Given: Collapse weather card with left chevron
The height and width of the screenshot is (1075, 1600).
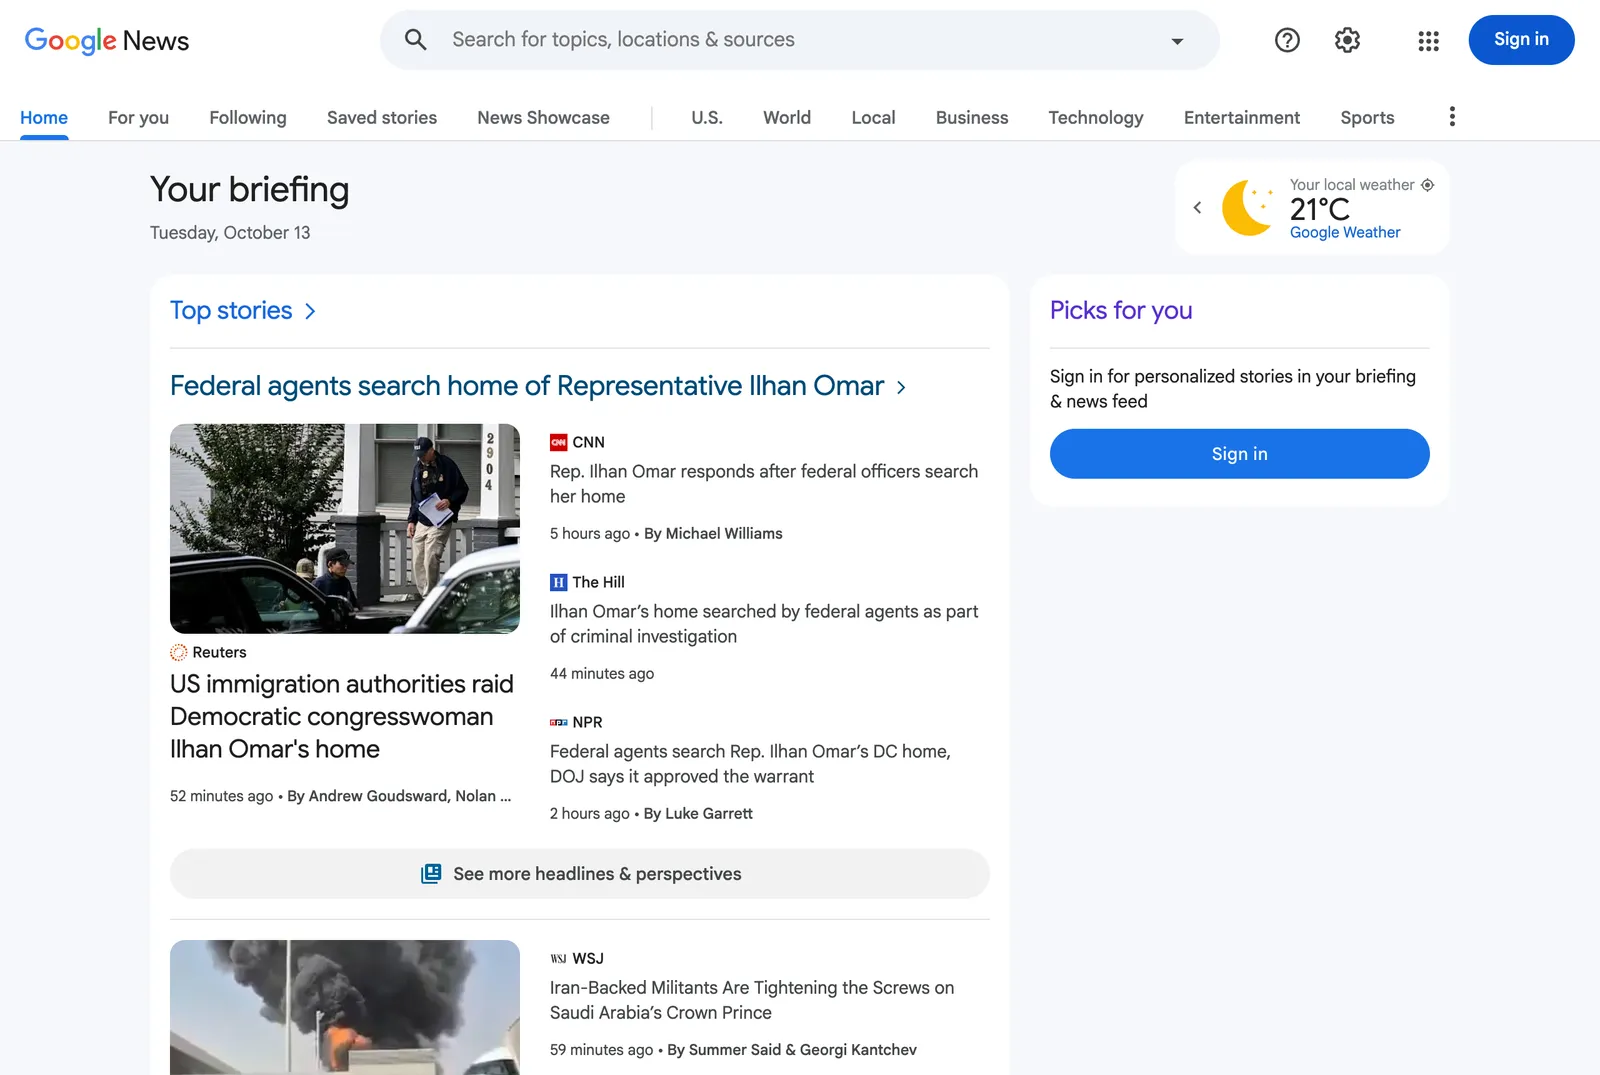Looking at the screenshot, I should click(1197, 208).
